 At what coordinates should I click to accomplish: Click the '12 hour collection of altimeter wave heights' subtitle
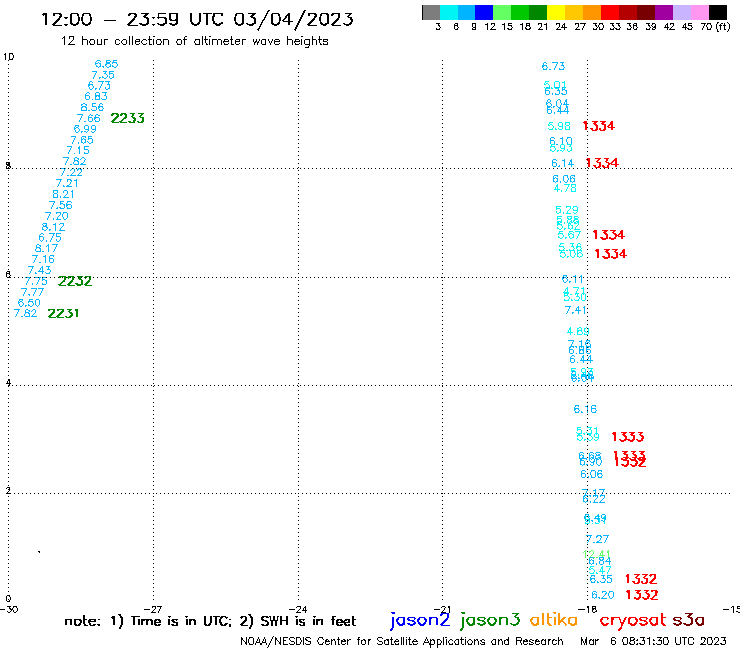pos(194,41)
